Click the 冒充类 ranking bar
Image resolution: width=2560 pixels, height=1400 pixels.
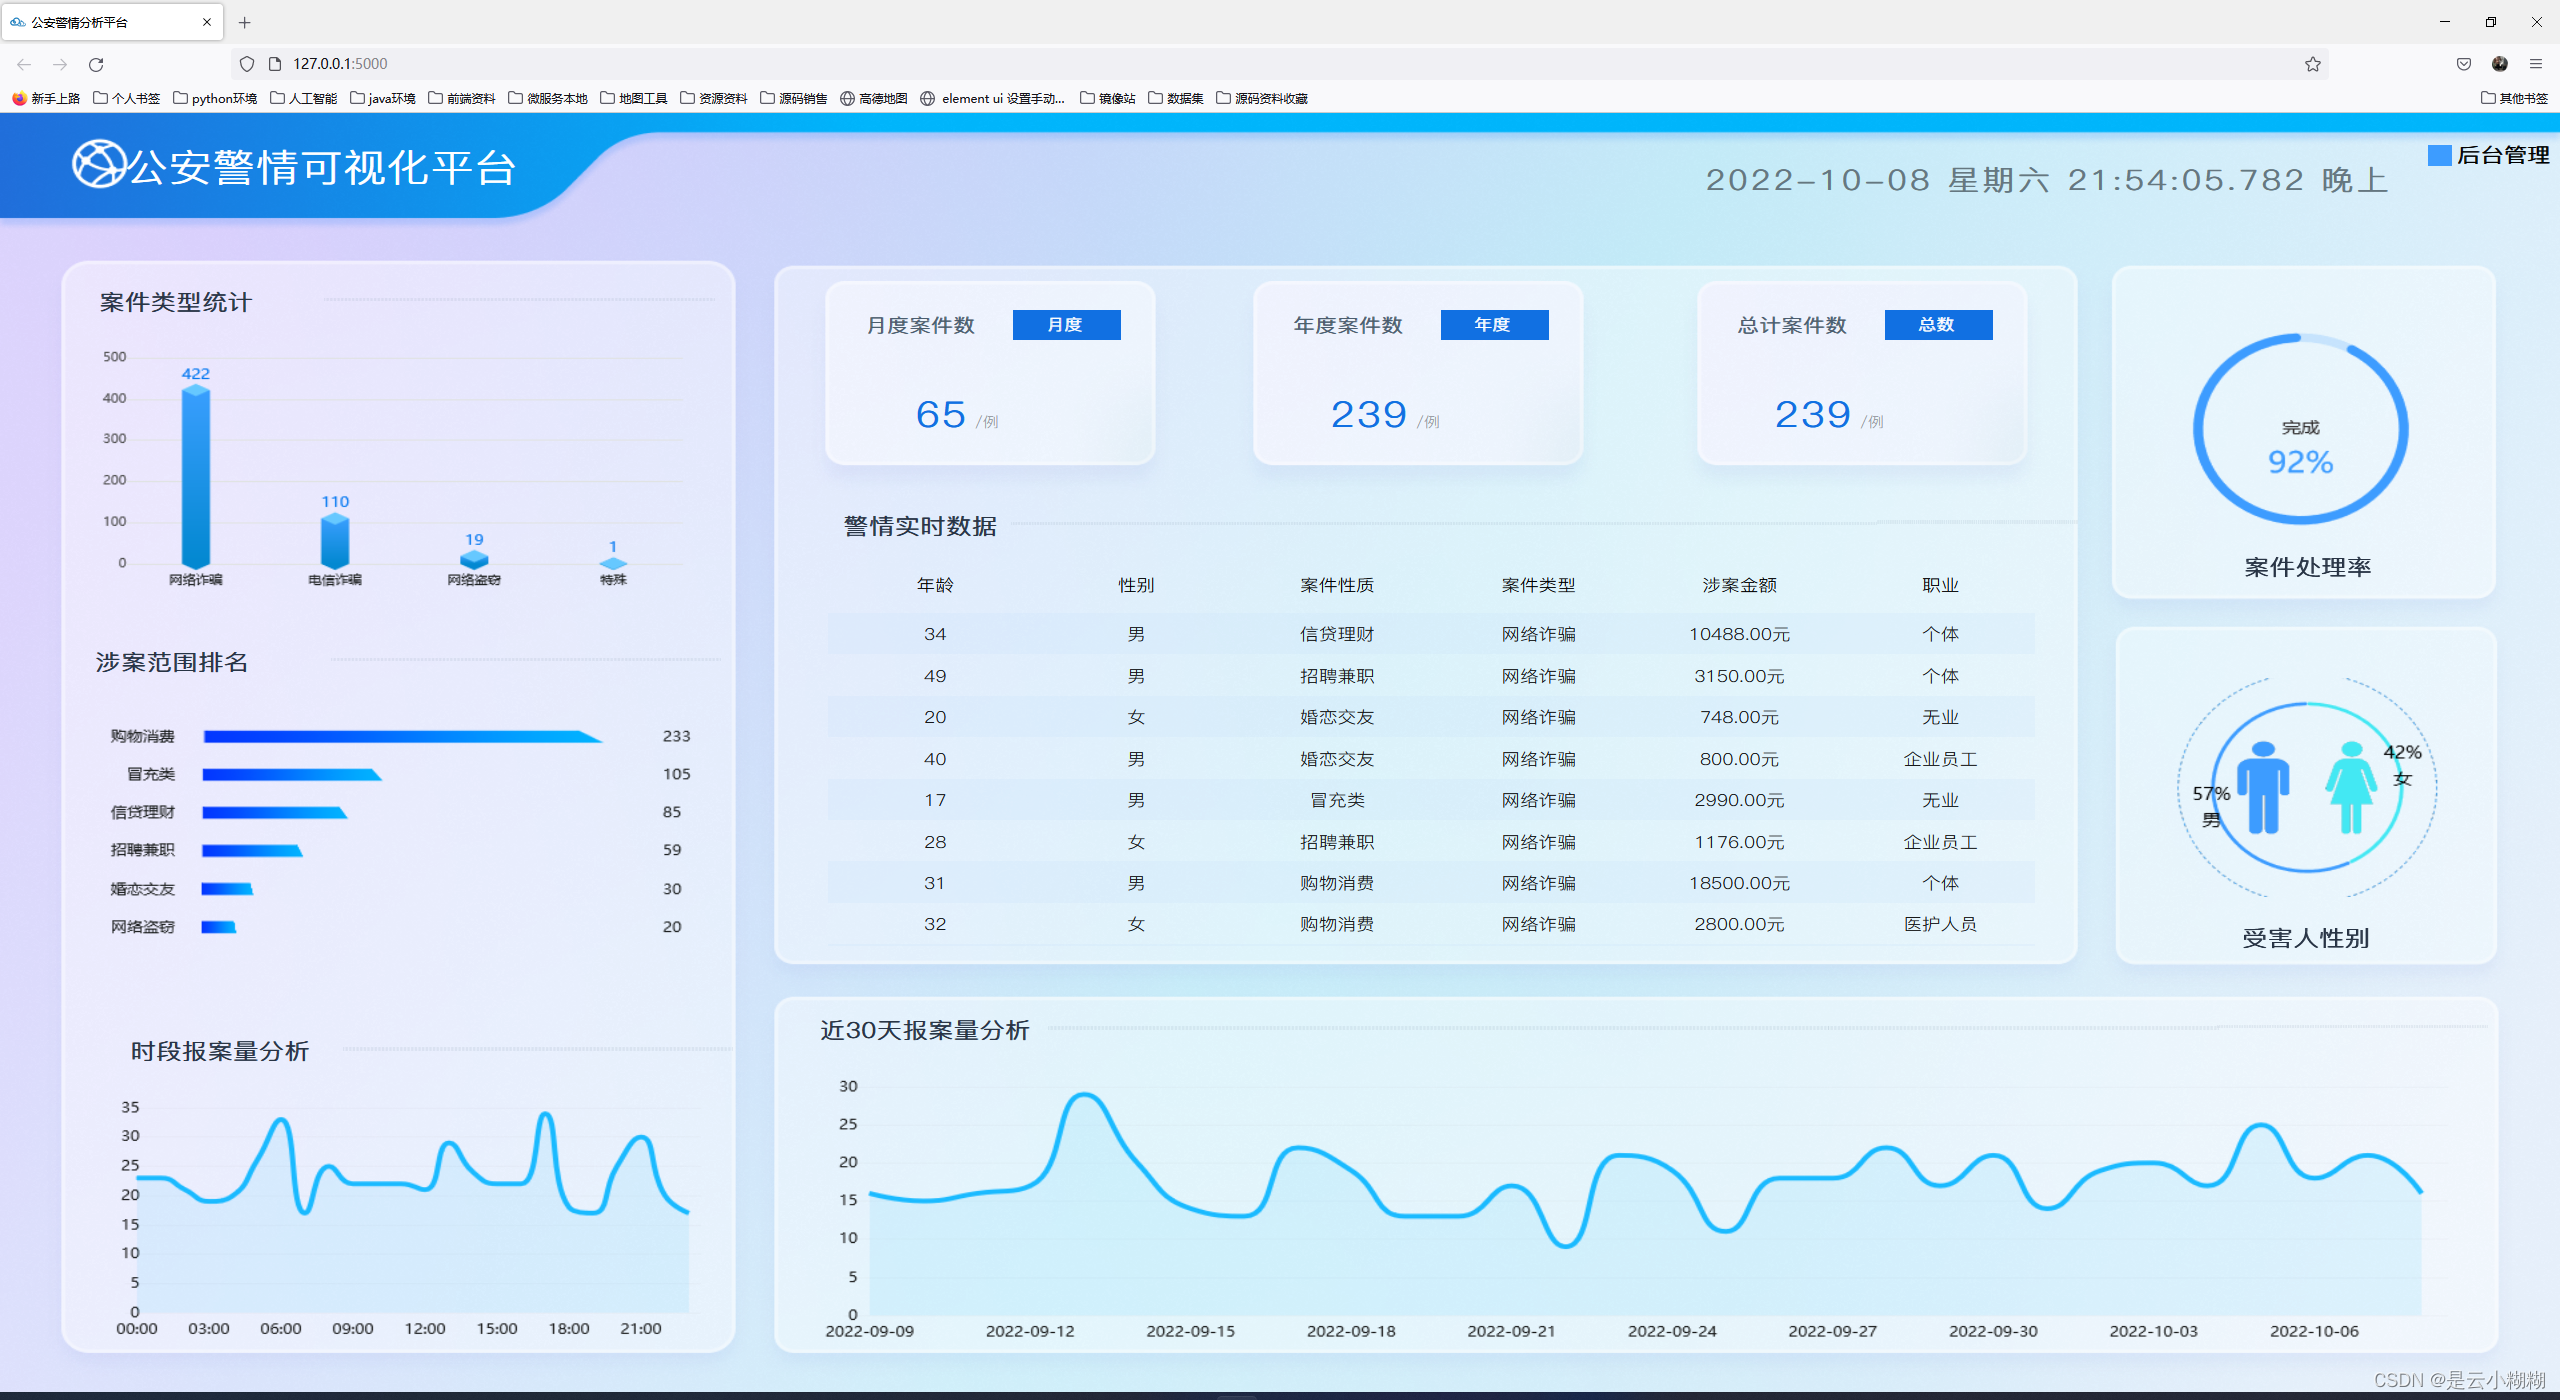(x=291, y=775)
